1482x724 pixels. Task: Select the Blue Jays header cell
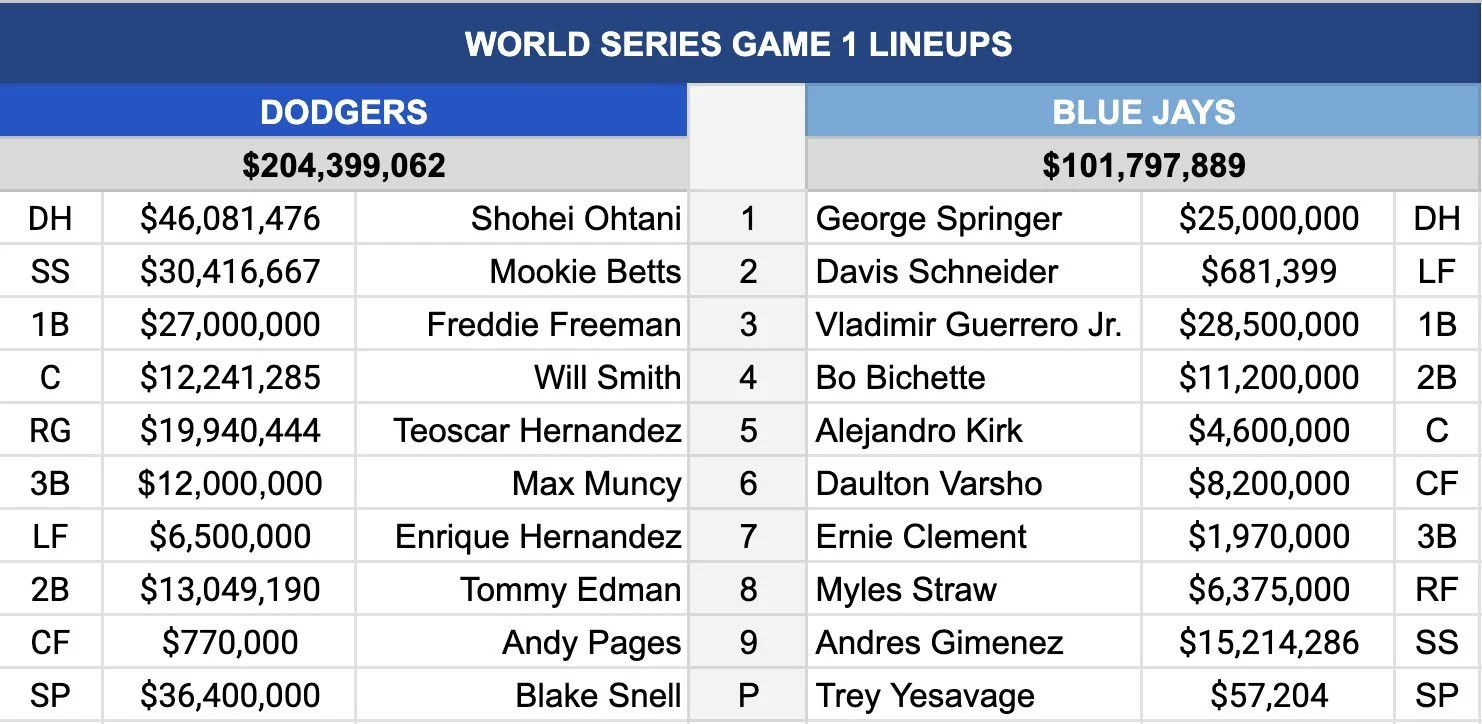point(1143,112)
